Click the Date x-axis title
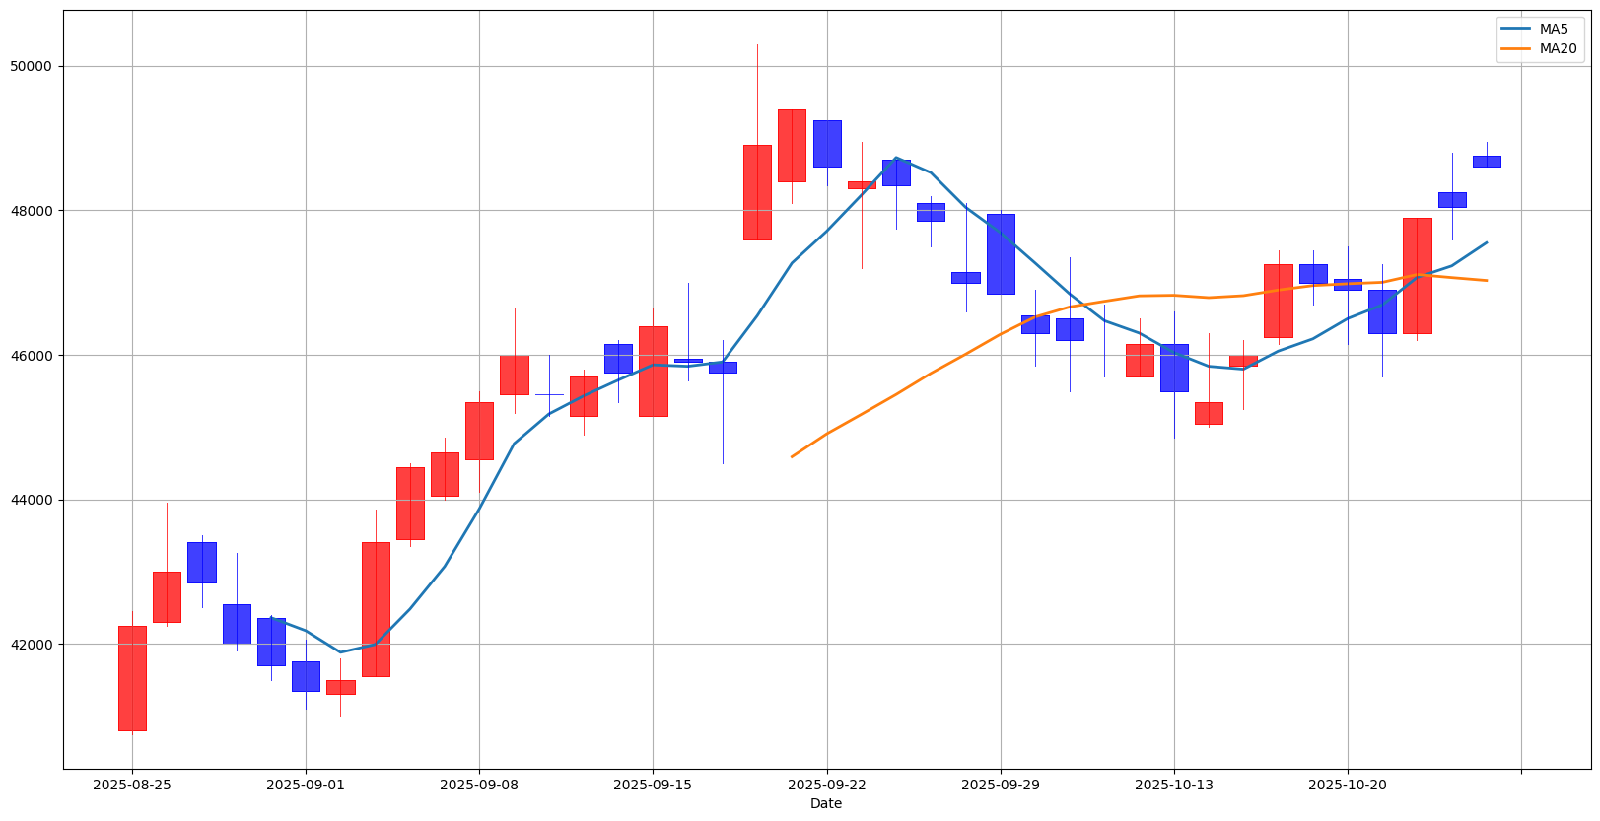 (826, 803)
